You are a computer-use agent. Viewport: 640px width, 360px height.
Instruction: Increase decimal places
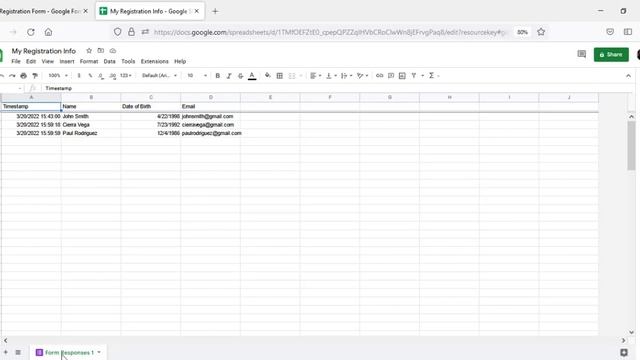(x=113, y=76)
